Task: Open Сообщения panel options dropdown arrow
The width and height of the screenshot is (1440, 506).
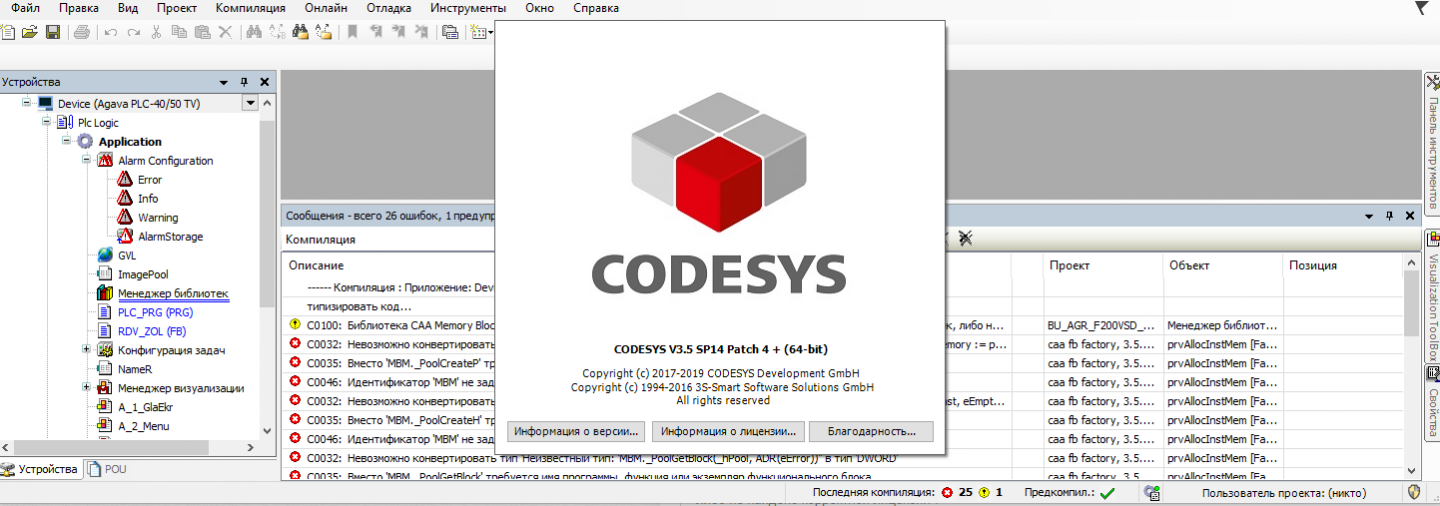Action: [1368, 215]
